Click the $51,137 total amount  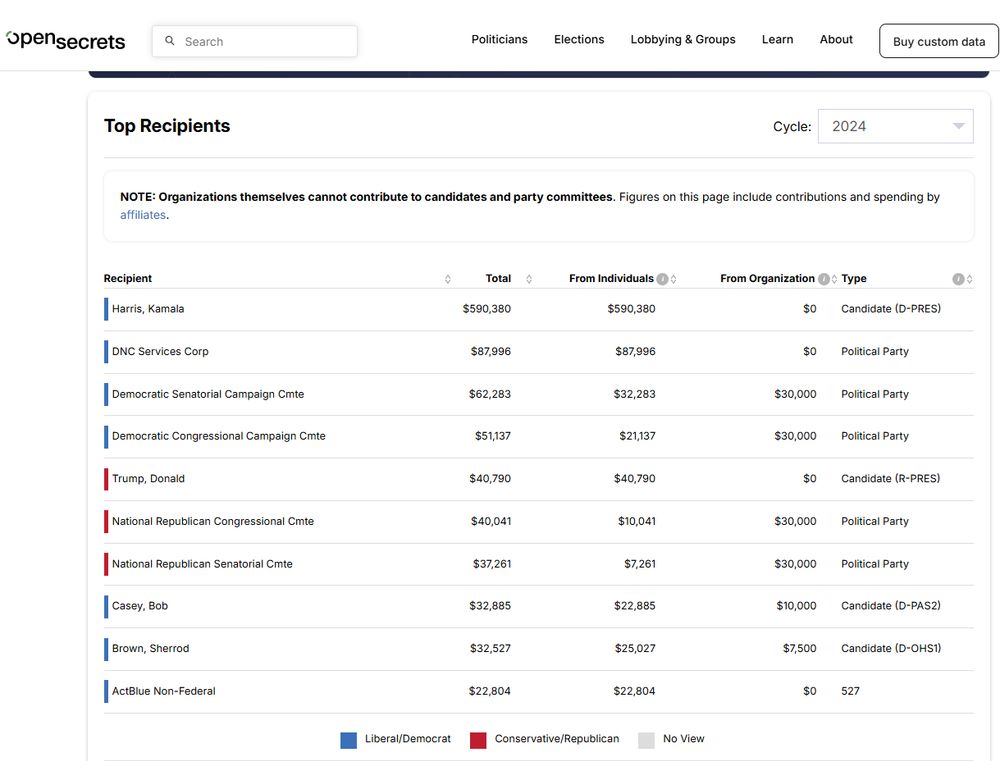tap(492, 436)
